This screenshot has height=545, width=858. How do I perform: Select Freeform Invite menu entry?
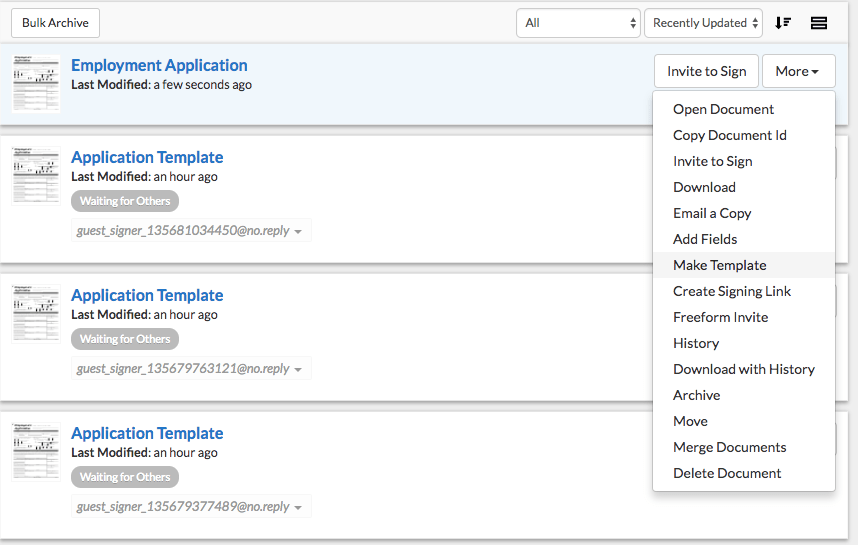click(744, 317)
